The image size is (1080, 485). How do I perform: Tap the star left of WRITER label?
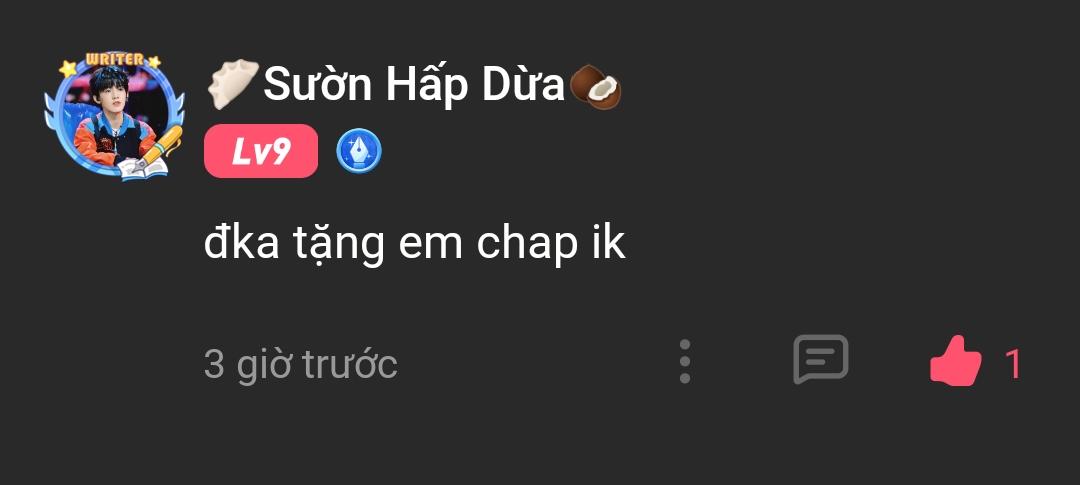click(x=68, y=68)
